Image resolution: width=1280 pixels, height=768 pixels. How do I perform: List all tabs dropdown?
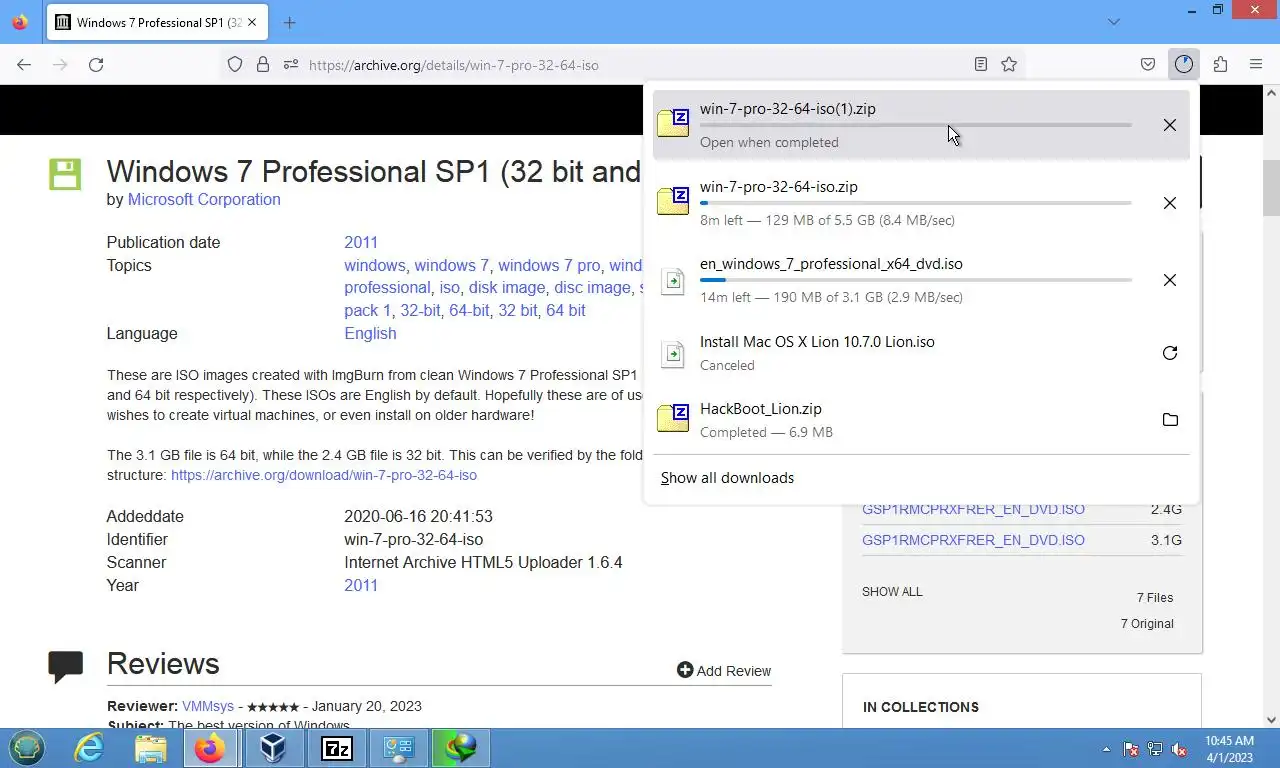pos(1114,22)
